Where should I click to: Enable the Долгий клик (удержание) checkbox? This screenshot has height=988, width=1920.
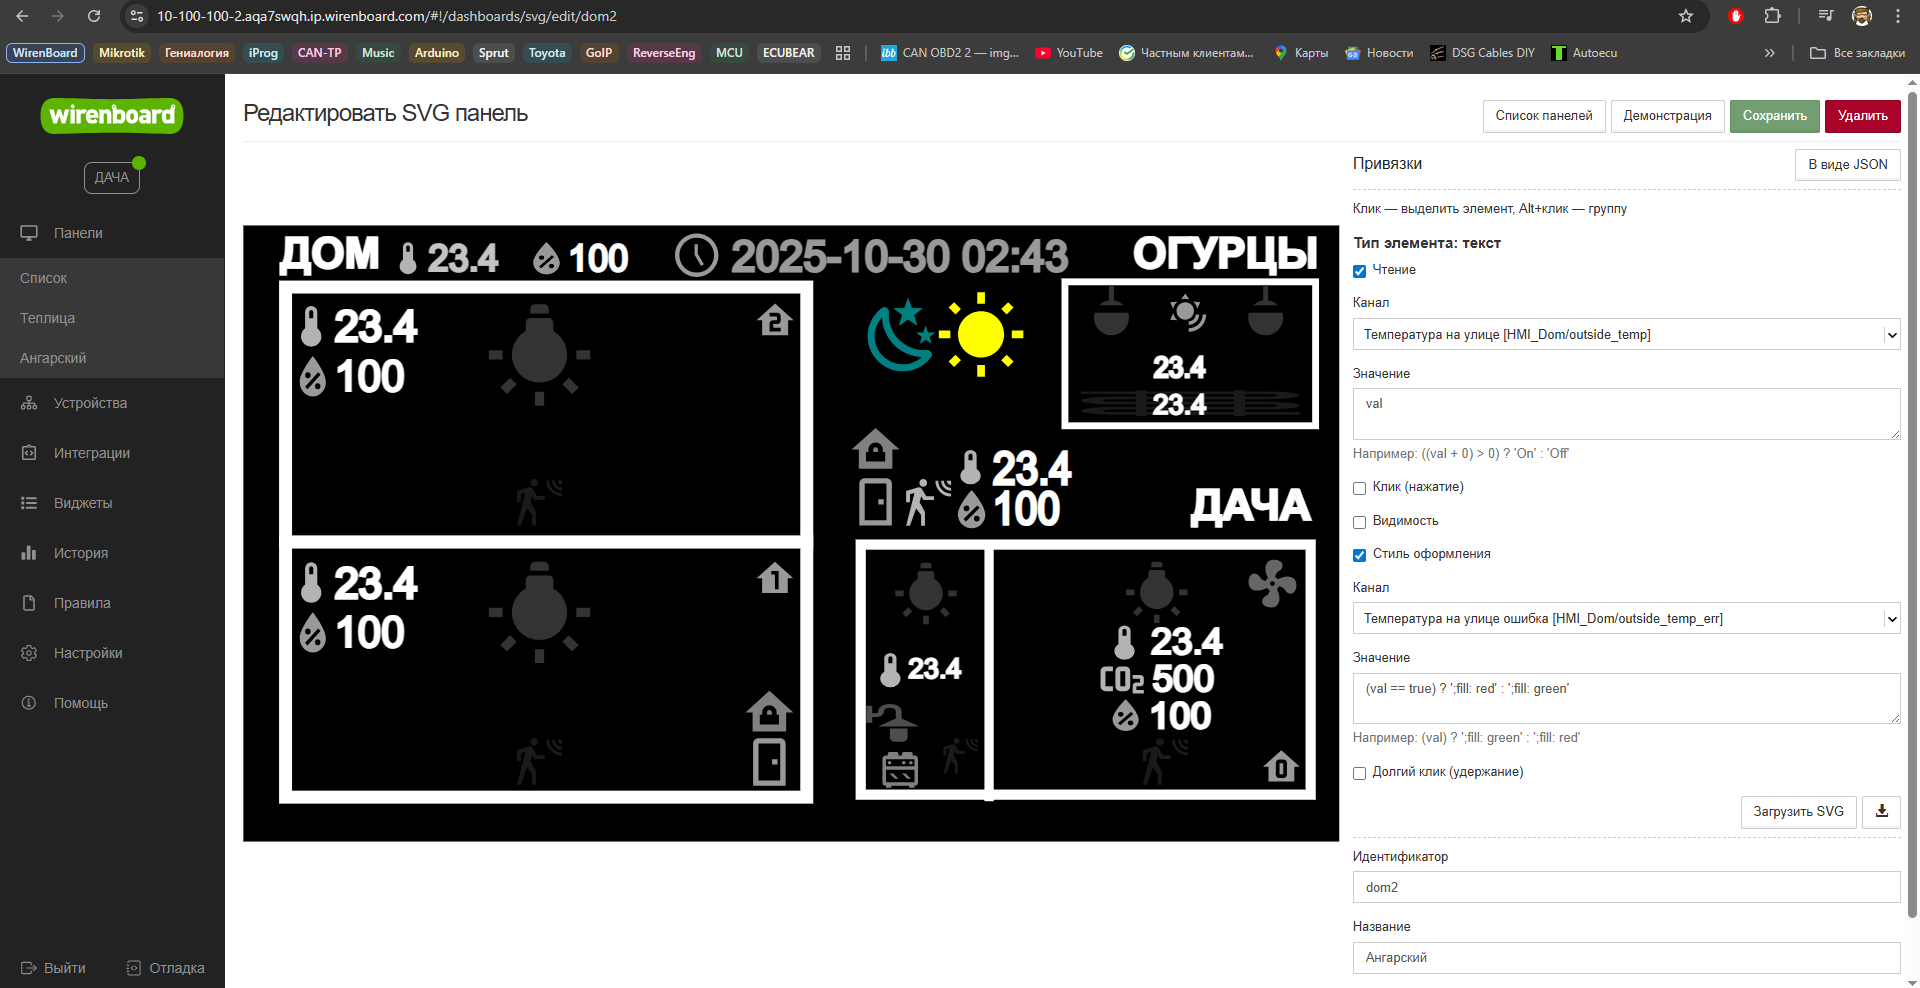click(1359, 773)
